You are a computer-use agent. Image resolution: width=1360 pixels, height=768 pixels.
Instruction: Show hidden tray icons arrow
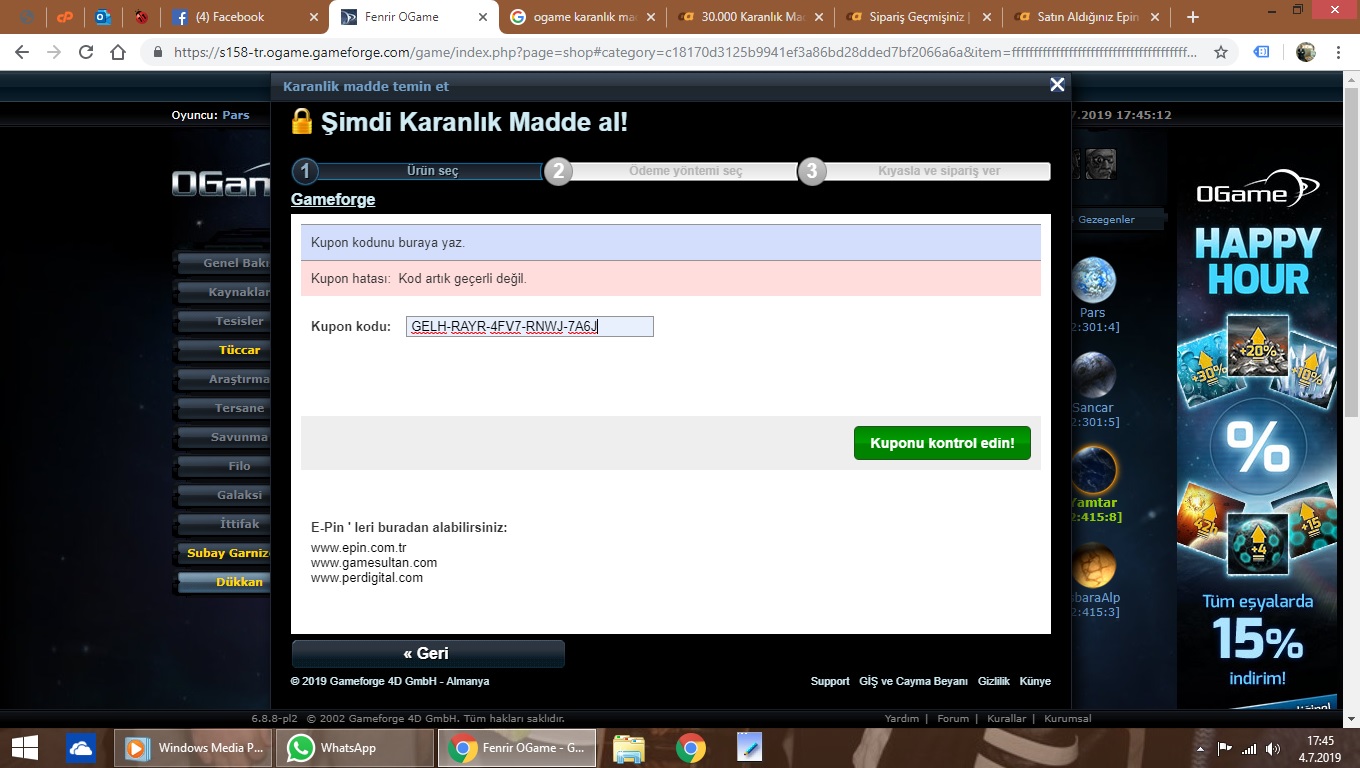pos(1201,748)
